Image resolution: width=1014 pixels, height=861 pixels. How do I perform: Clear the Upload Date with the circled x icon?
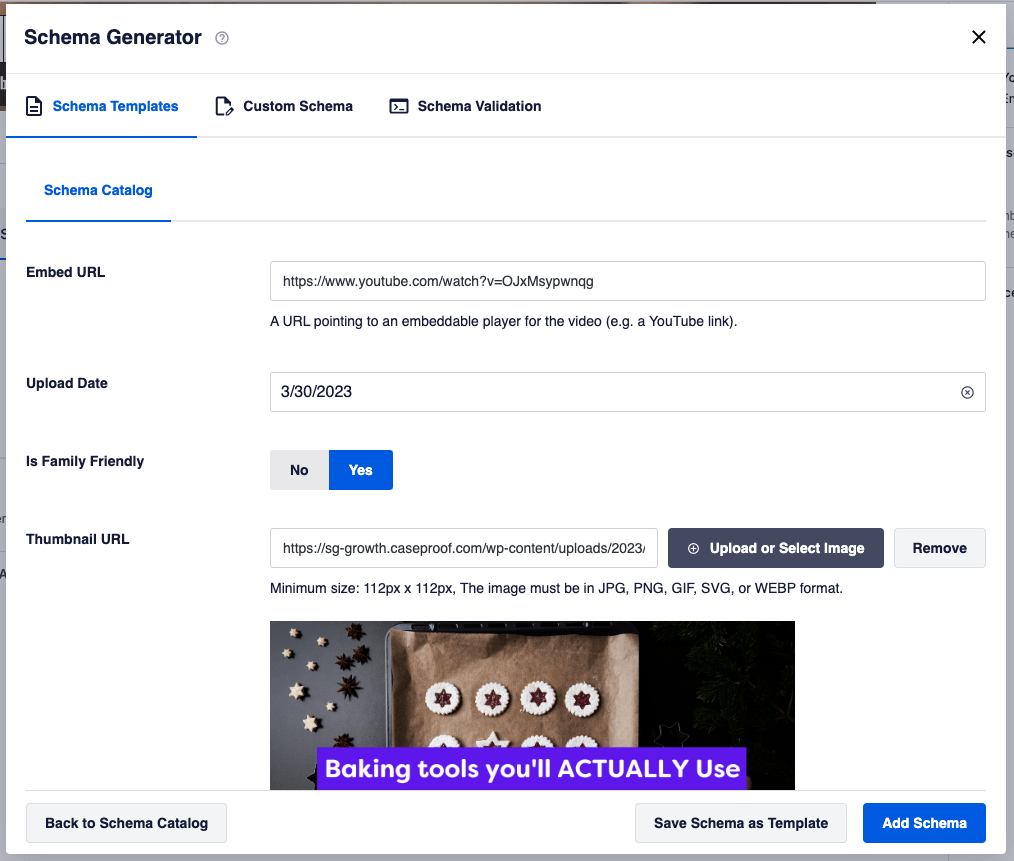click(967, 392)
